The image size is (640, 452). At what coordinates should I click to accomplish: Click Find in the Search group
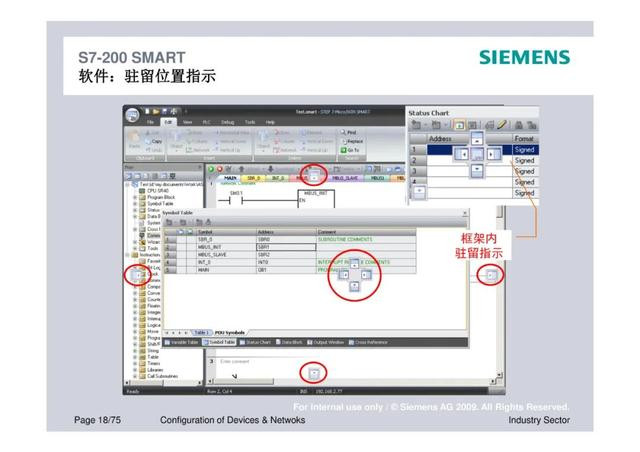pos(348,132)
